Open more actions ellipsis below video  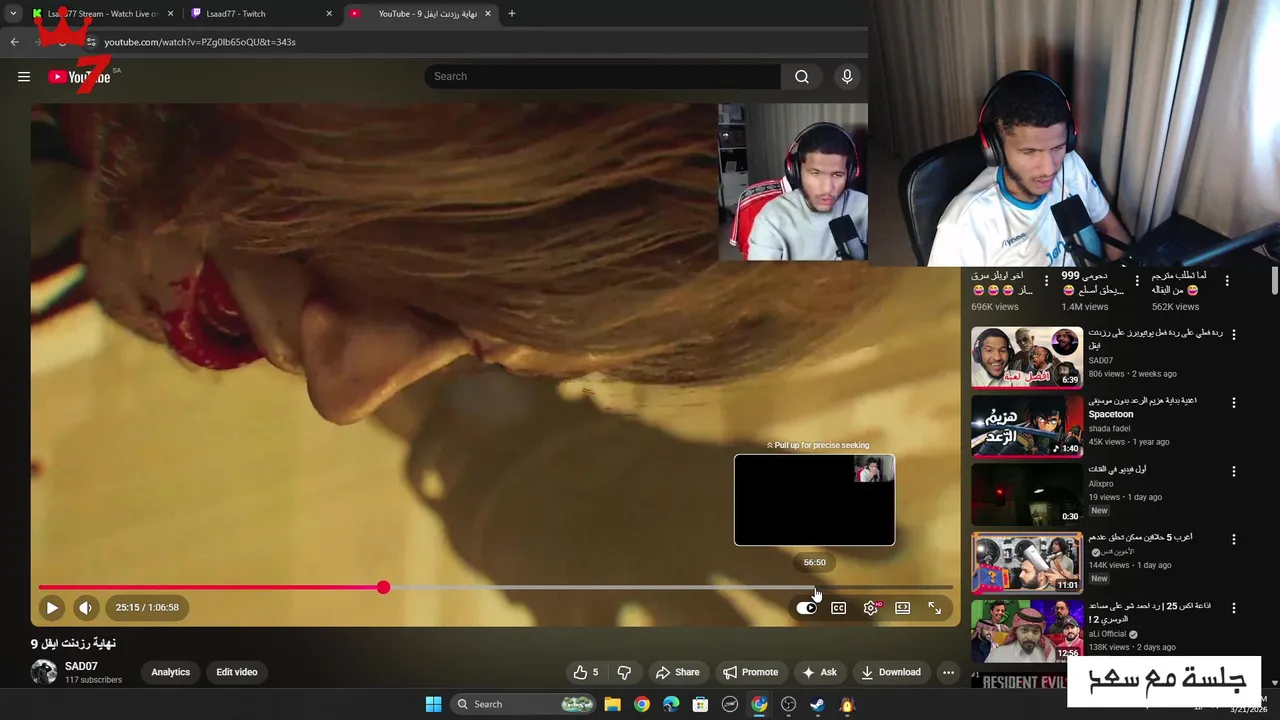point(948,672)
